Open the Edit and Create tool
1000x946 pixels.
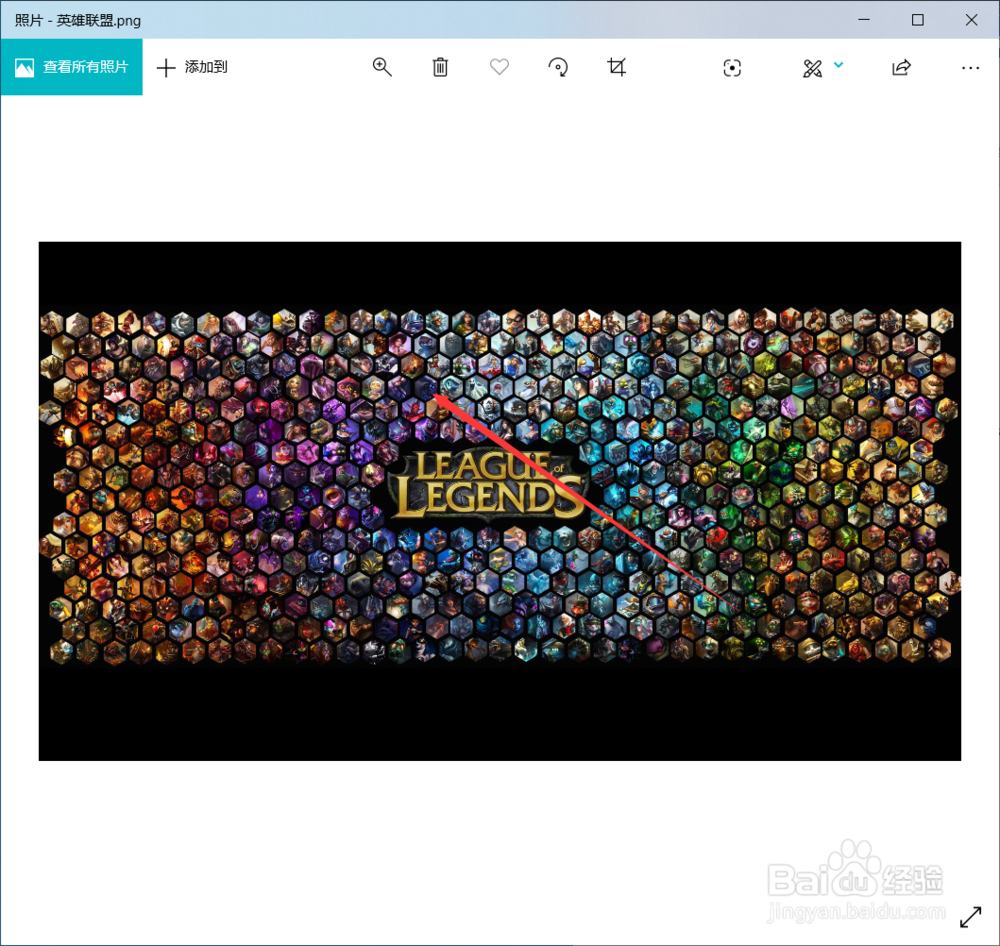(x=812, y=67)
